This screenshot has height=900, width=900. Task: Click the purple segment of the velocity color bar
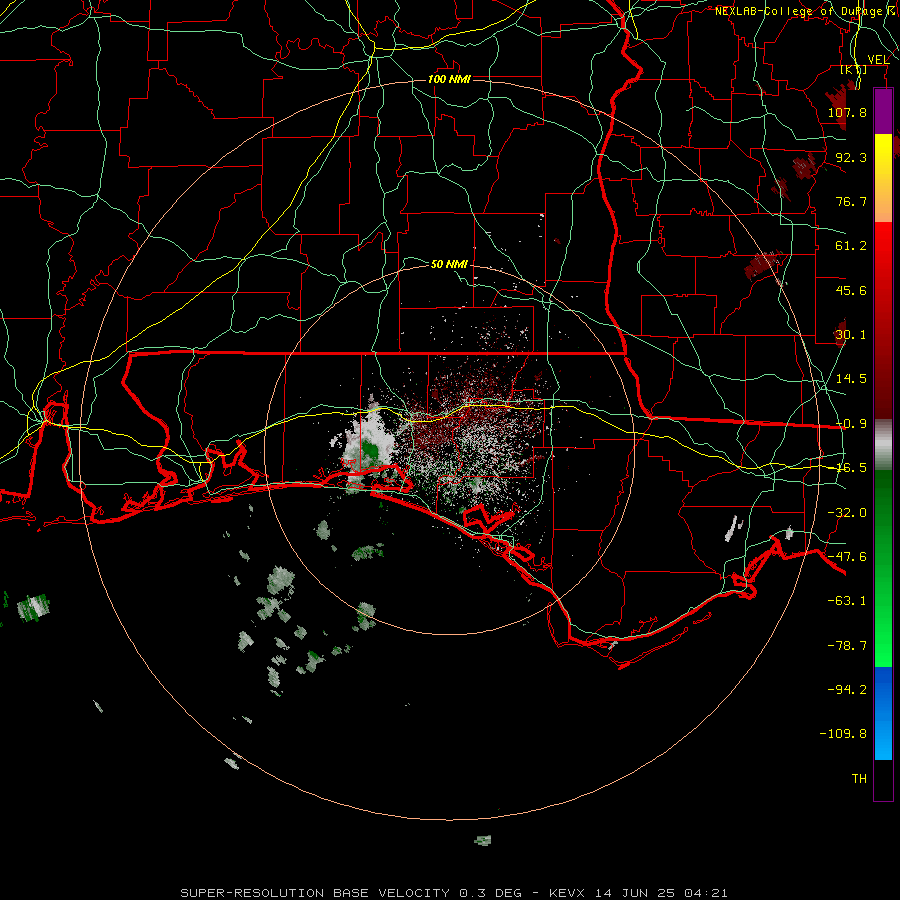tap(883, 111)
